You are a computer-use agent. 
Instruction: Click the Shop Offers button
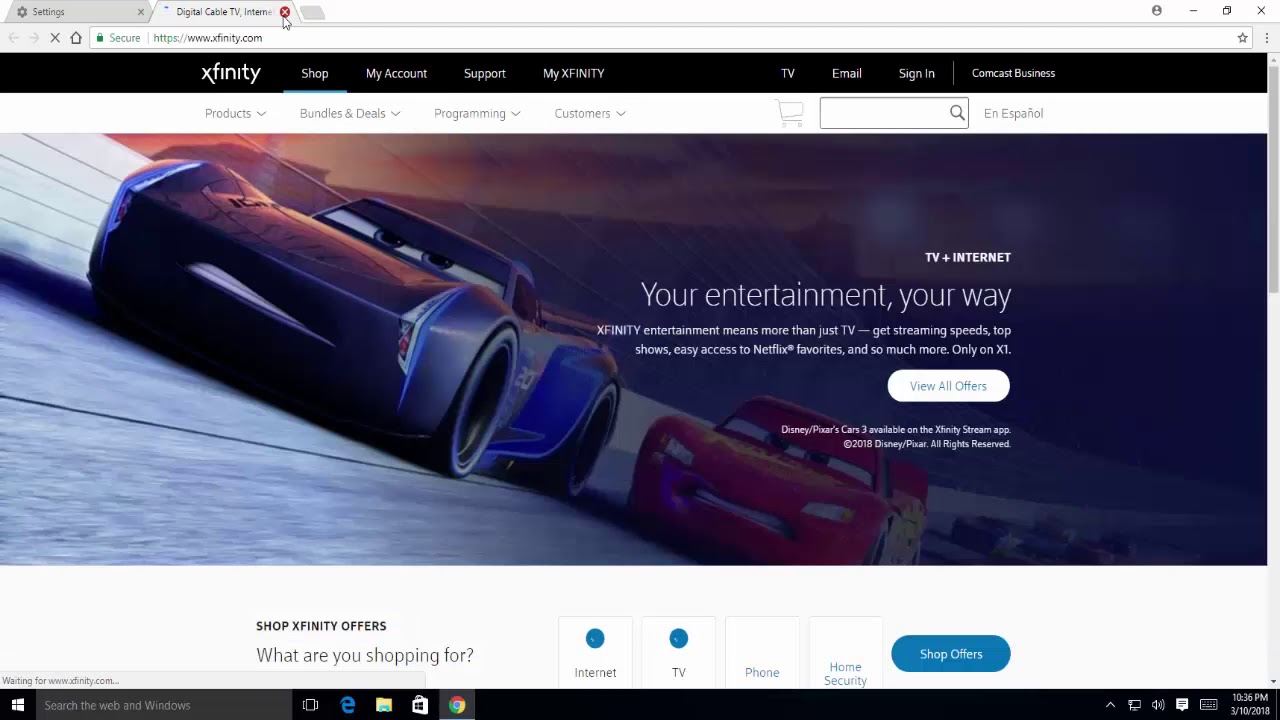[951, 654]
